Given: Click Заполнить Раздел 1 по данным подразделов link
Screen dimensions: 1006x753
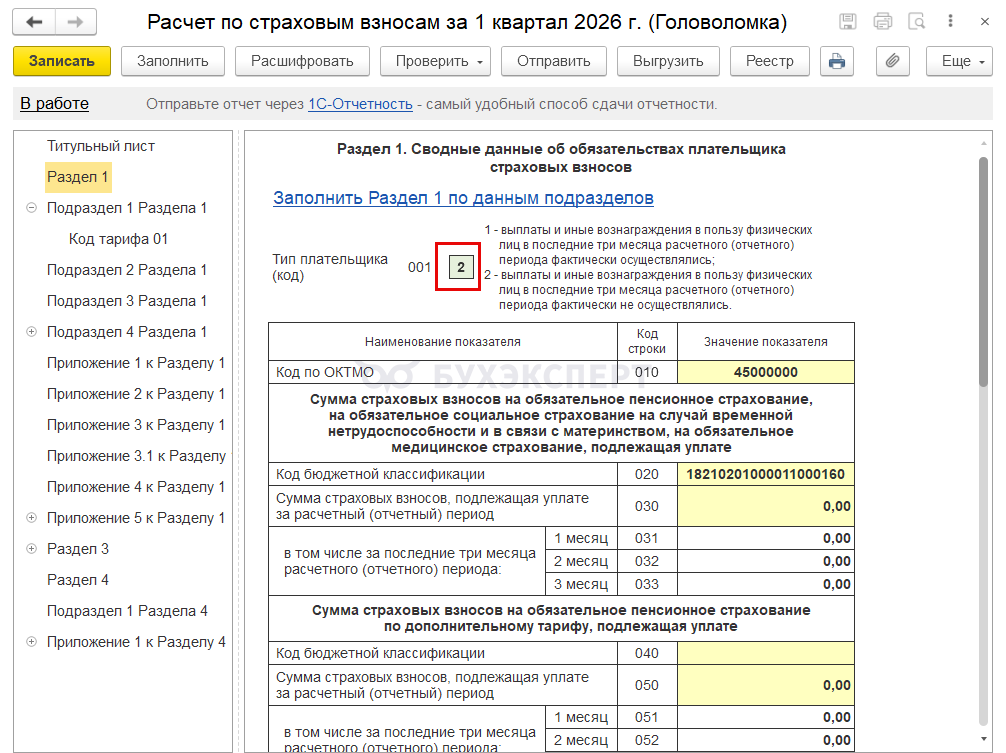Looking at the screenshot, I should point(463,198).
